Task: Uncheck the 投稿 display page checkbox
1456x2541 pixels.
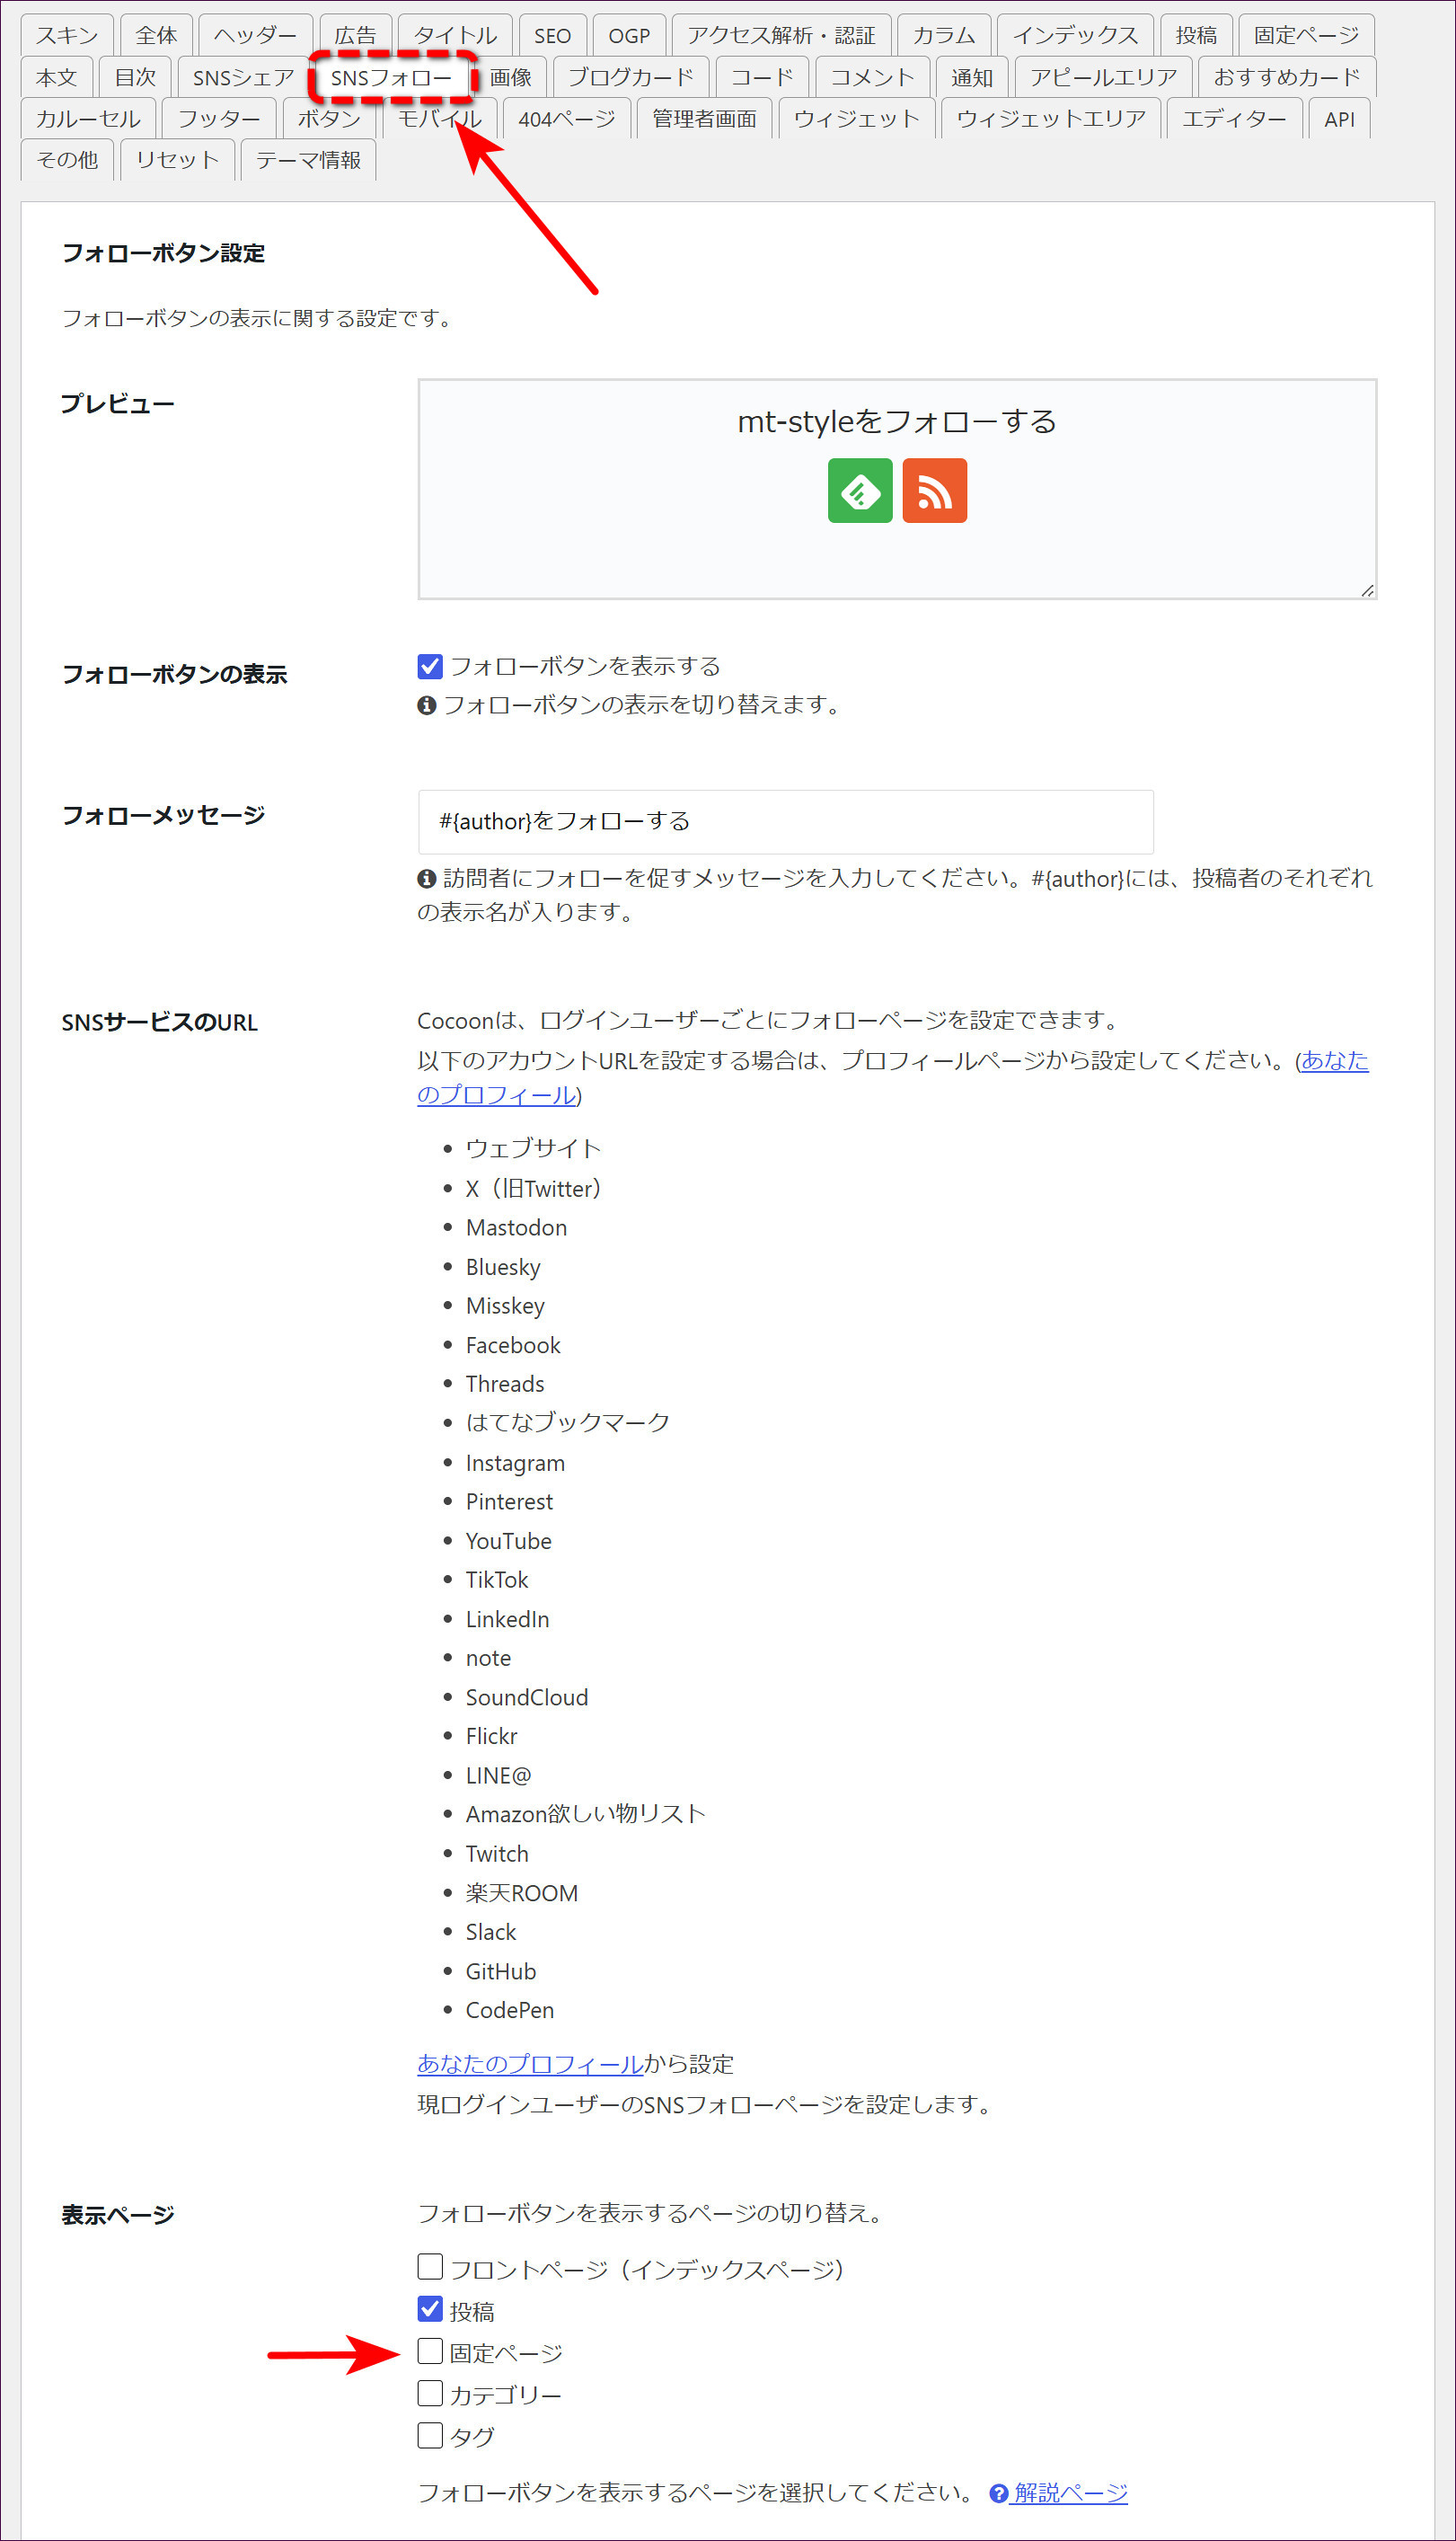Action: click(430, 2310)
